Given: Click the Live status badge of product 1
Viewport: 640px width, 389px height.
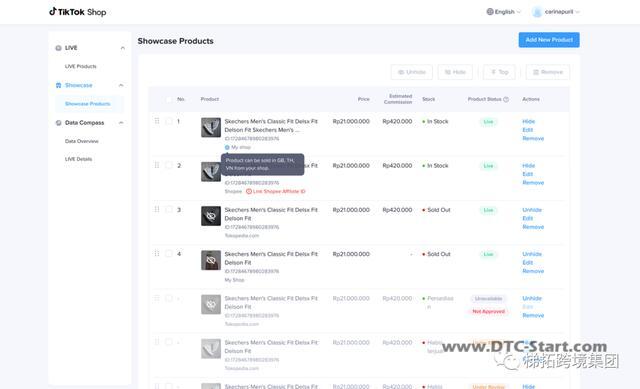Looking at the screenshot, I should [x=488, y=122].
